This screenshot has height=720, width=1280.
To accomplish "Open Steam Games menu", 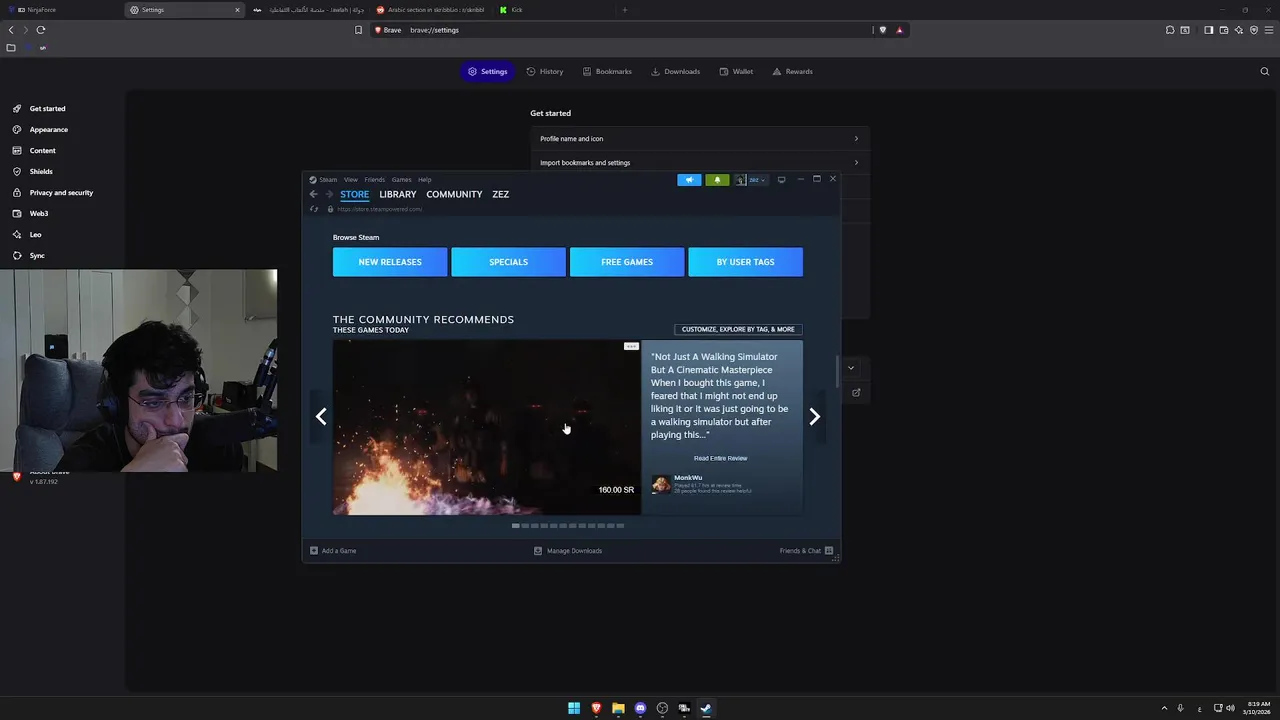I will click(x=401, y=180).
